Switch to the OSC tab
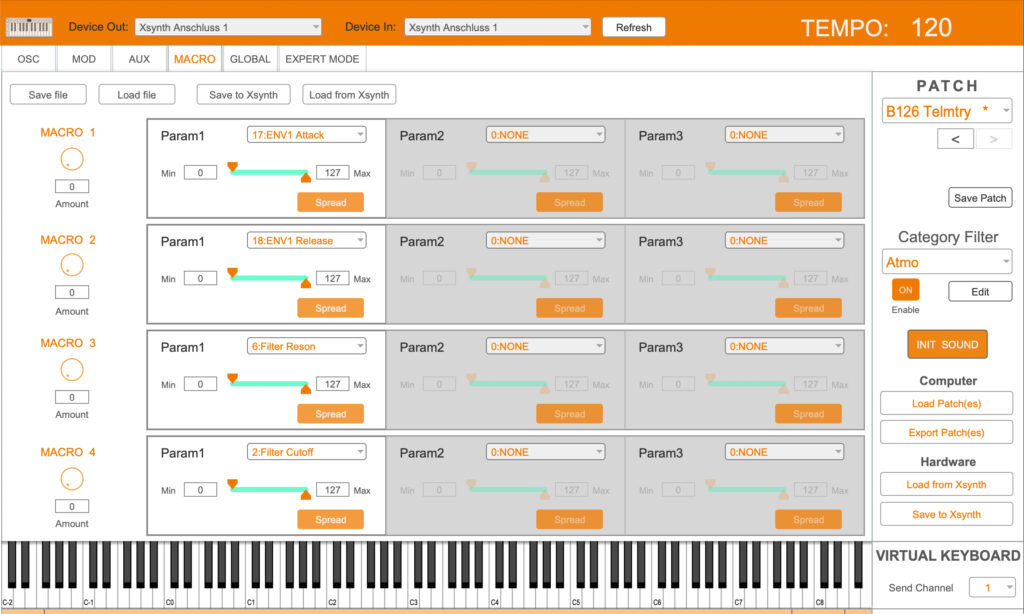The height and width of the screenshot is (614, 1024). [29, 59]
